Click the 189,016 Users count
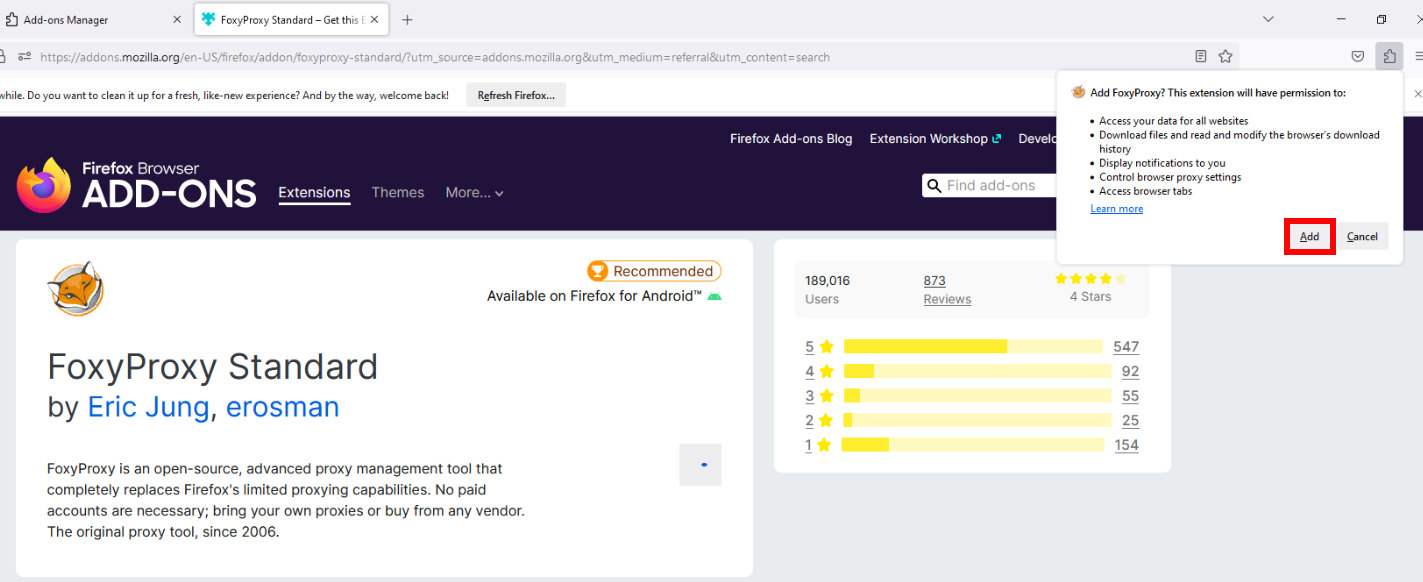 click(827, 290)
